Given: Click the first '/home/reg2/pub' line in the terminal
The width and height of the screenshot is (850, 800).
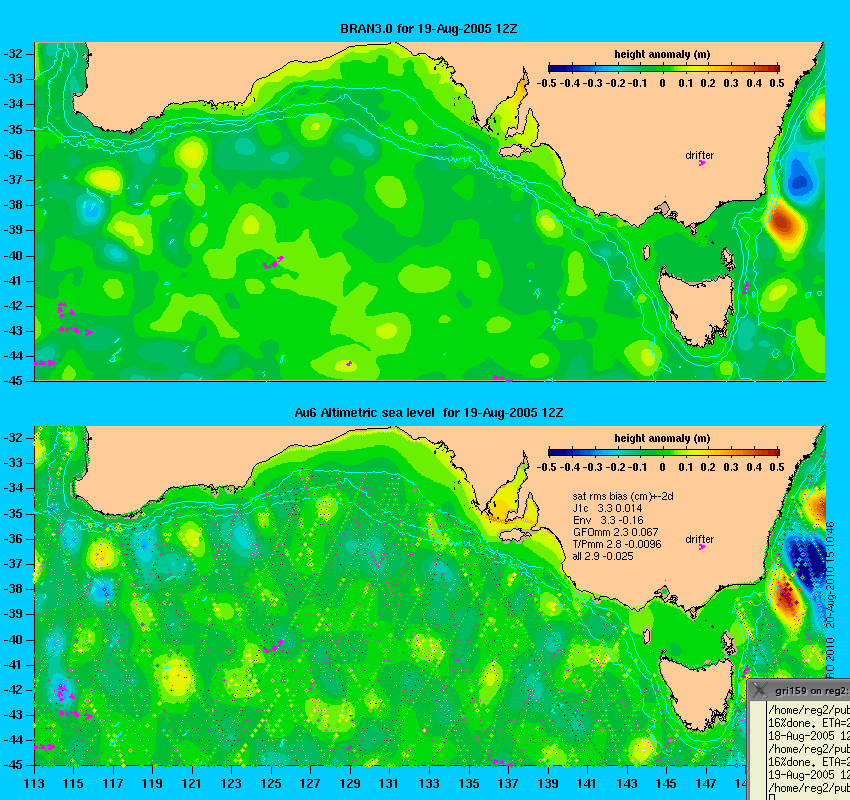Looking at the screenshot, I should tap(809, 710).
